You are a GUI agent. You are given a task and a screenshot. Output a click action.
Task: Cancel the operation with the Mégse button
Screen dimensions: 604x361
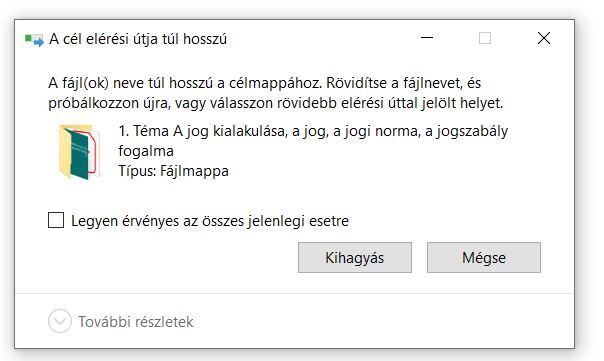click(x=484, y=257)
